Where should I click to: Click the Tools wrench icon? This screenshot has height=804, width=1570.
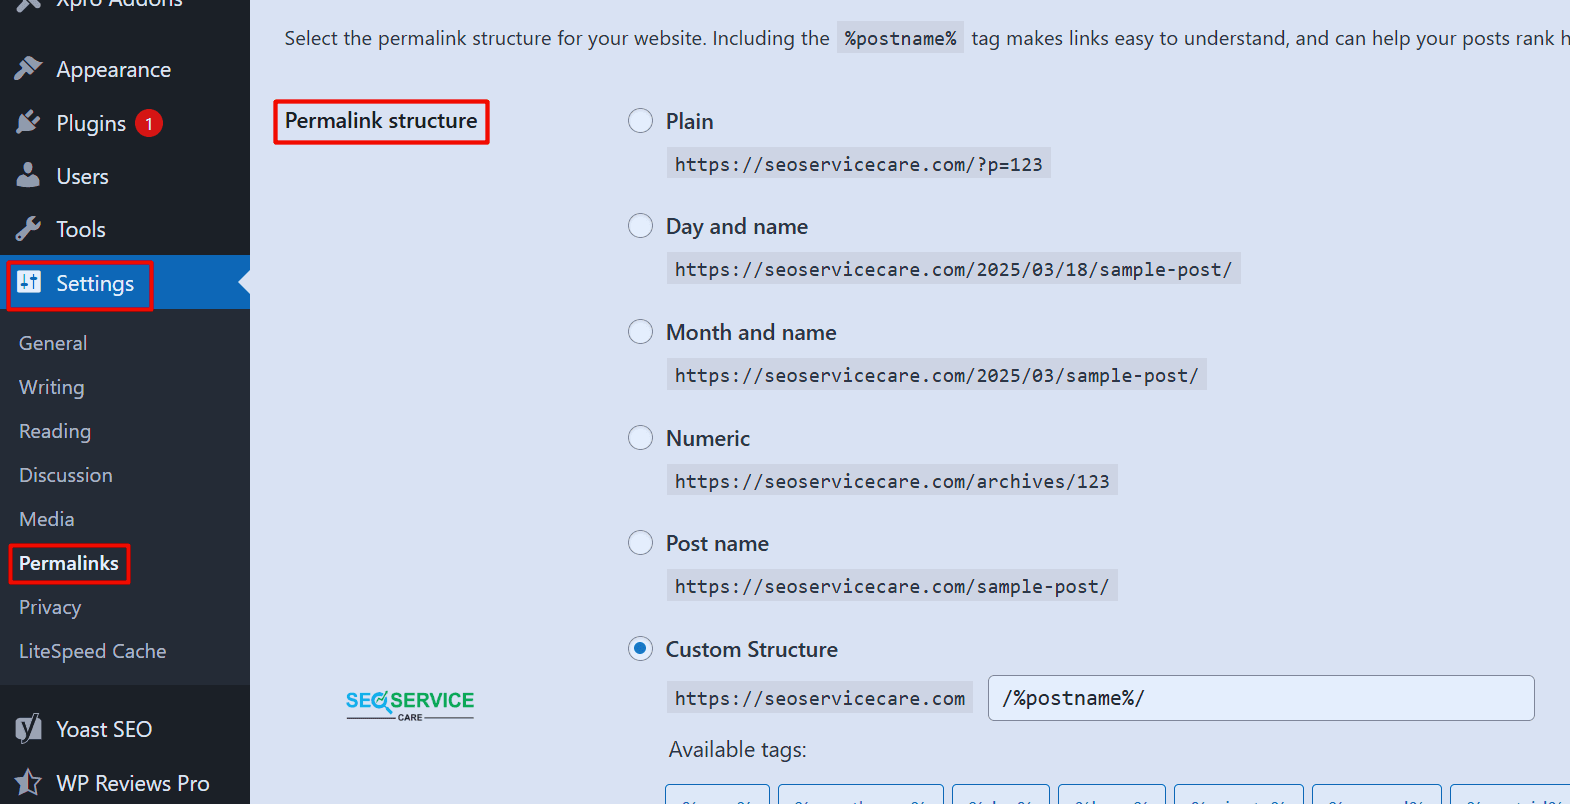tap(28, 229)
